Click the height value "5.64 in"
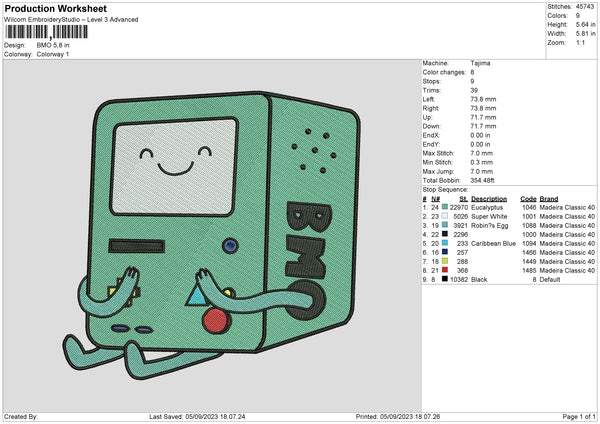 point(585,24)
